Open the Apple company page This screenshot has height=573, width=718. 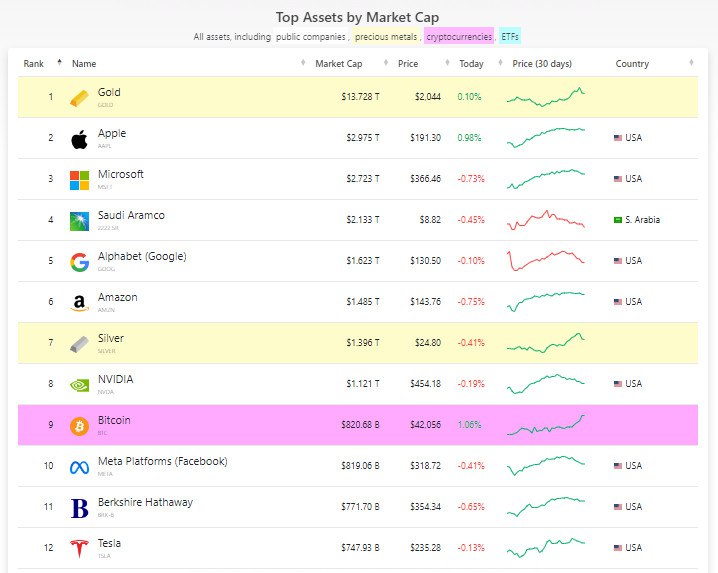pyautogui.click(x=112, y=133)
